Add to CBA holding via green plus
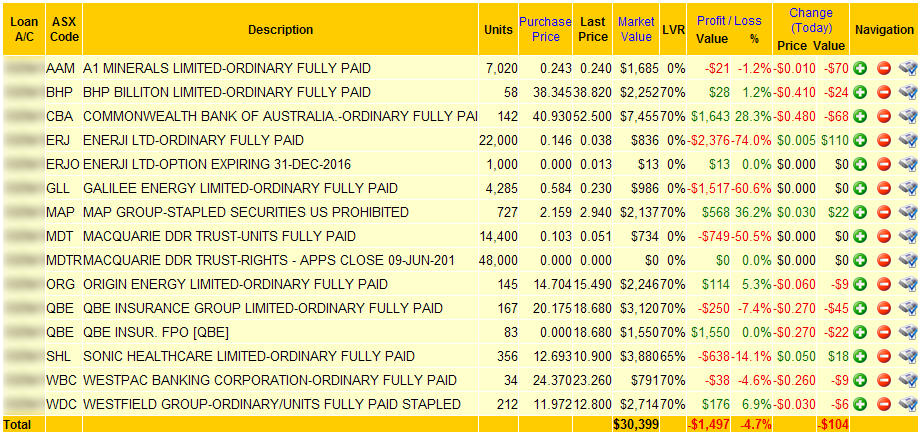The width and height of the screenshot is (921, 435). pos(861,116)
